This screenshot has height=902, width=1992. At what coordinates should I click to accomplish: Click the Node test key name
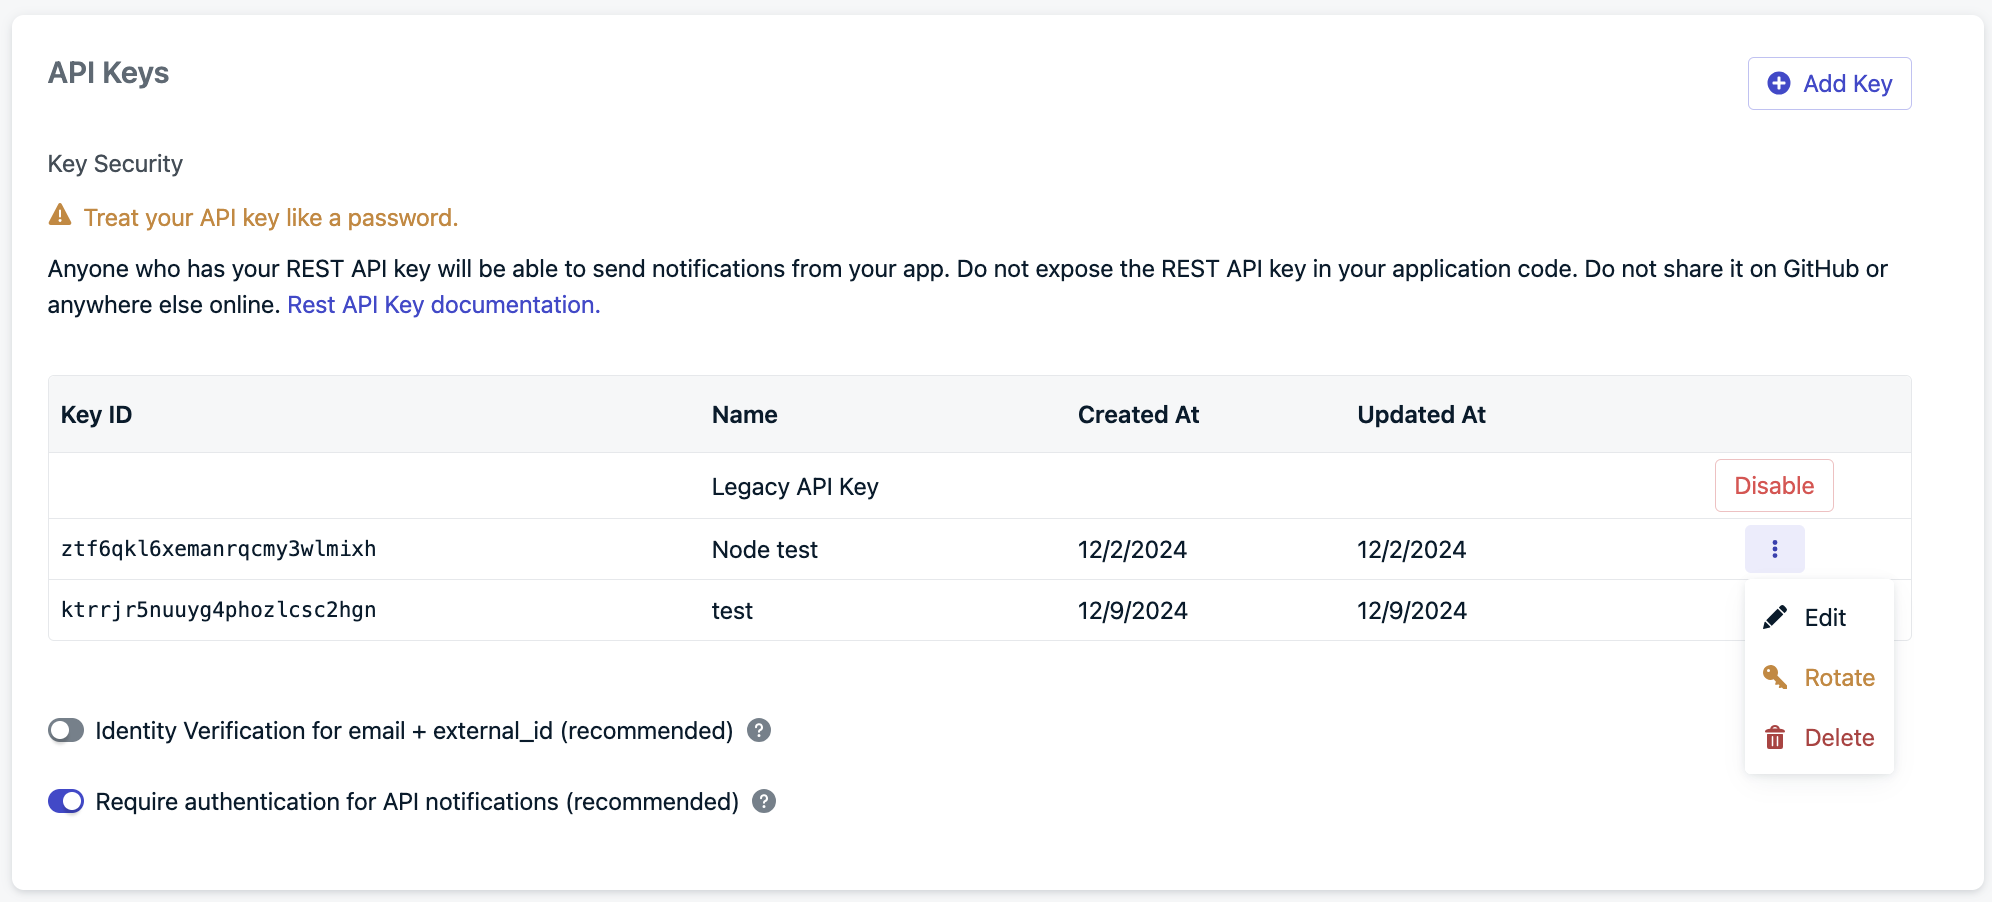[765, 550]
